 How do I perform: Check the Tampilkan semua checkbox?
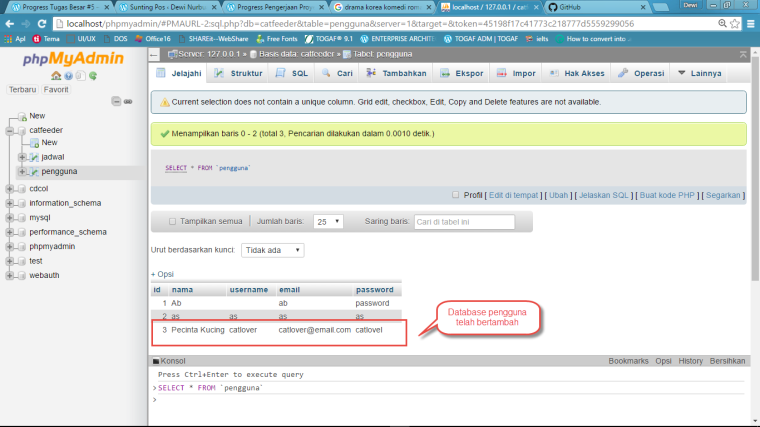point(172,222)
